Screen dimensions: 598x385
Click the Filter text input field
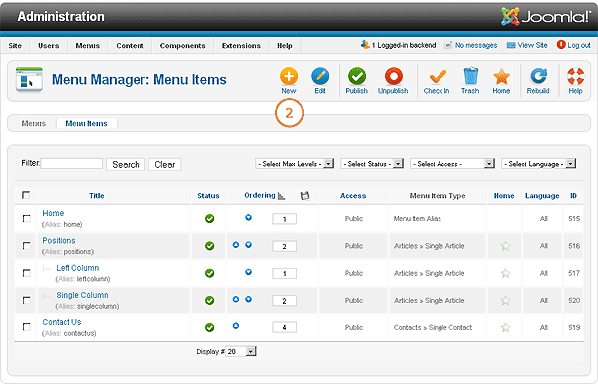click(72, 164)
